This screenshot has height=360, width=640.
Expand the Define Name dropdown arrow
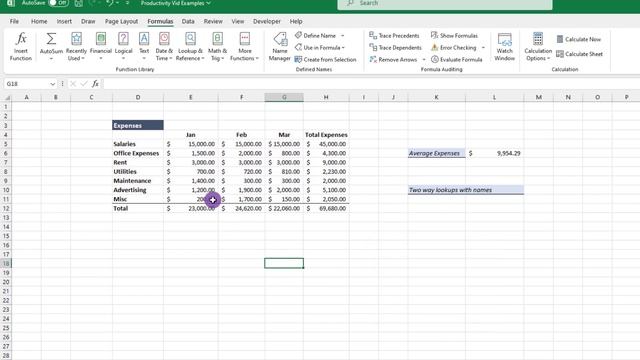[342, 36]
